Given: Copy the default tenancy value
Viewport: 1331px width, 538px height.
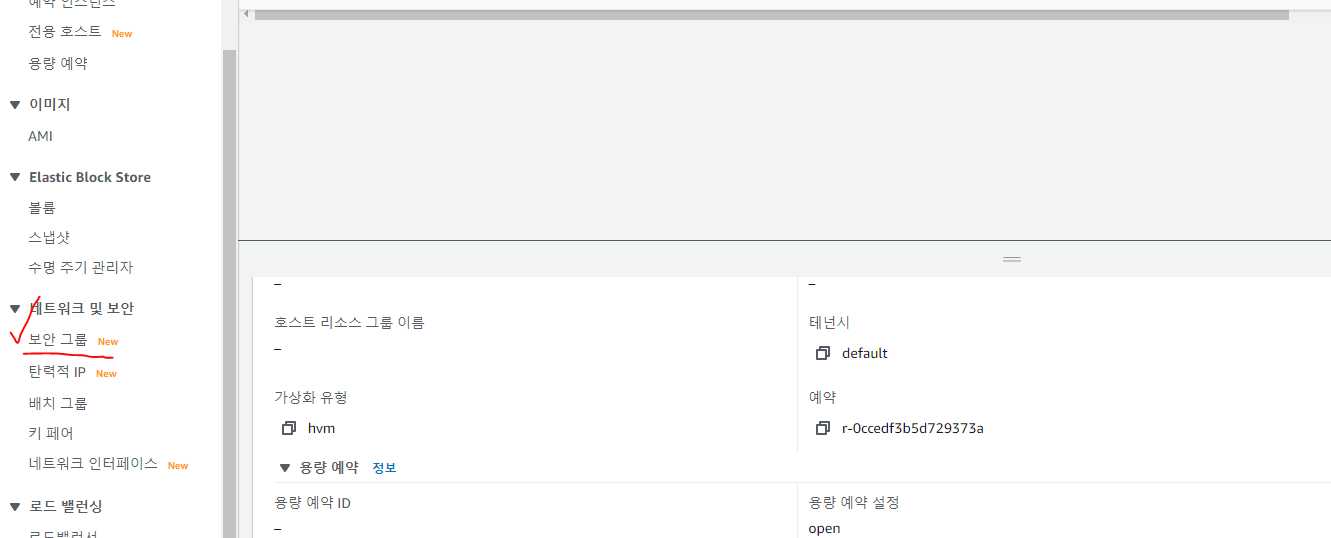Looking at the screenshot, I should (x=823, y=353).
